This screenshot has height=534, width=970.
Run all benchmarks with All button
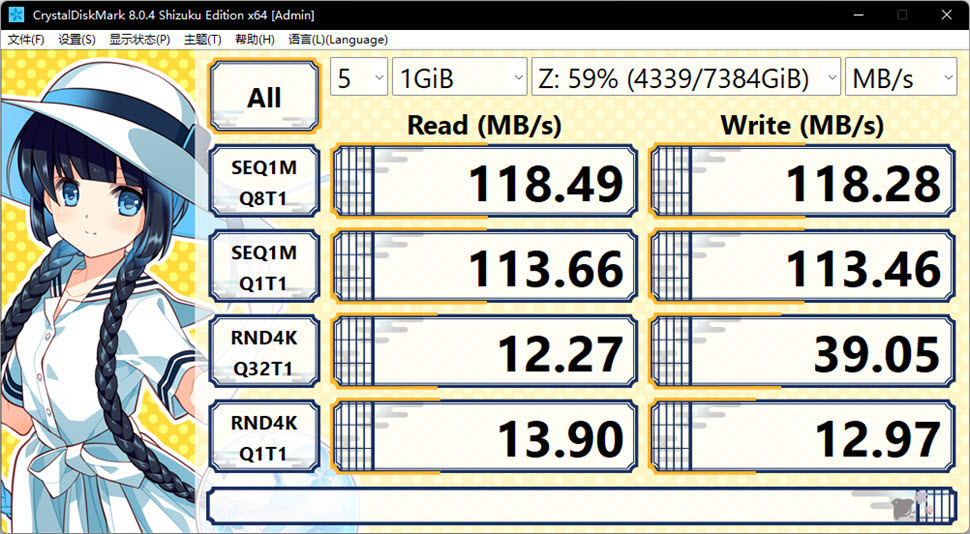coord(265,96)
